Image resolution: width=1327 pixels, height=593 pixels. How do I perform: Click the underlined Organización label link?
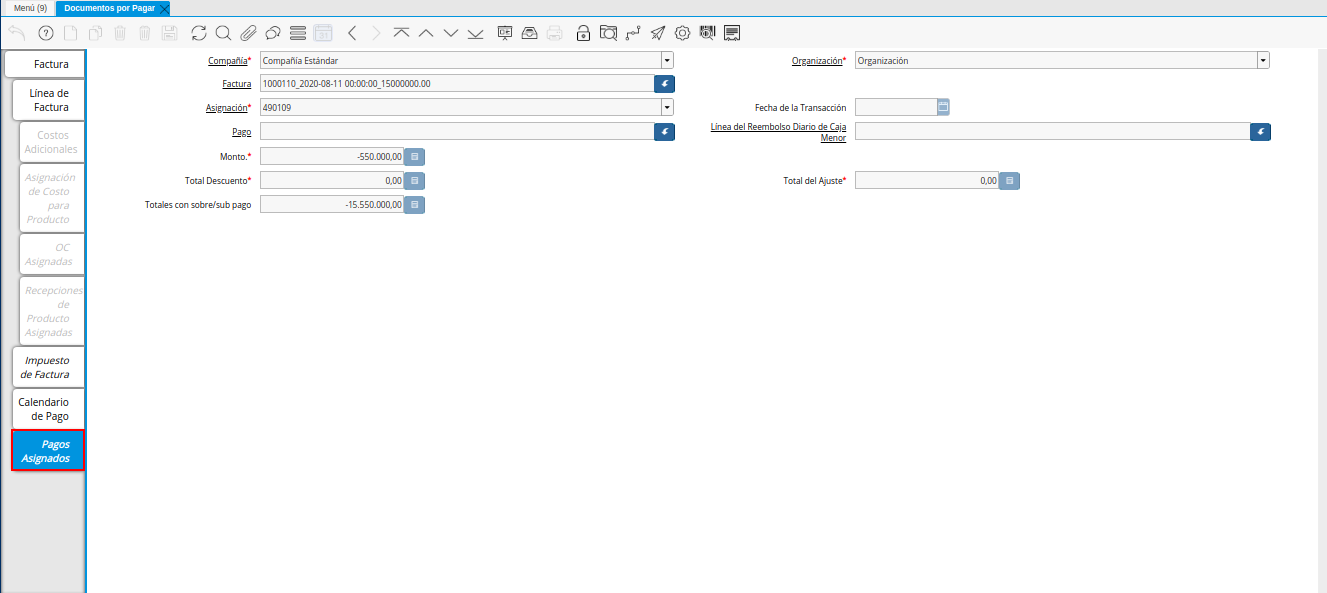click(817, 61)
